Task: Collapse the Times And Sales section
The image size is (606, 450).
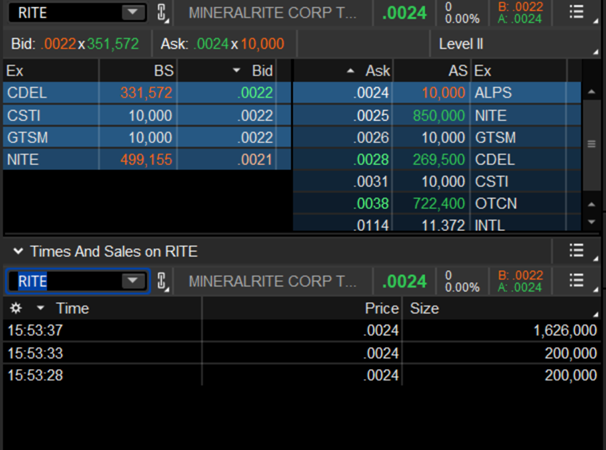Action: click(18, 251)
